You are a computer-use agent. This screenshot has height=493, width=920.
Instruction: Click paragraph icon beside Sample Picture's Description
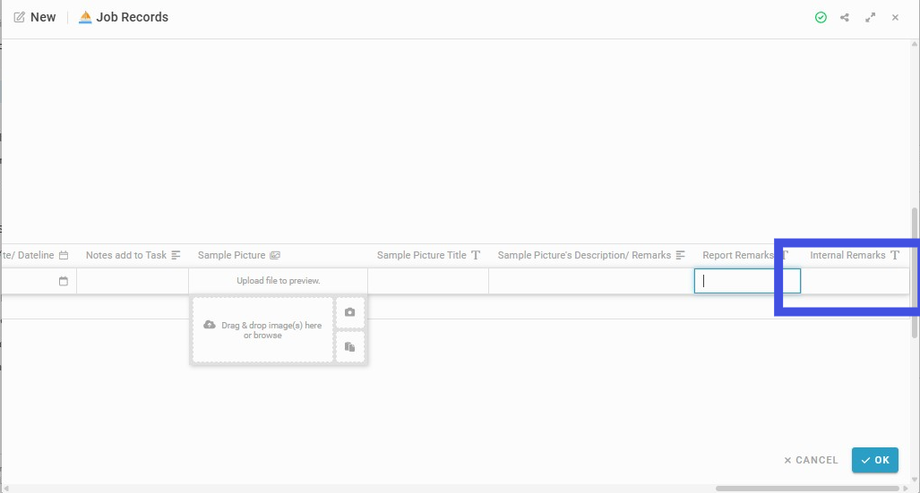coord(680,255)
